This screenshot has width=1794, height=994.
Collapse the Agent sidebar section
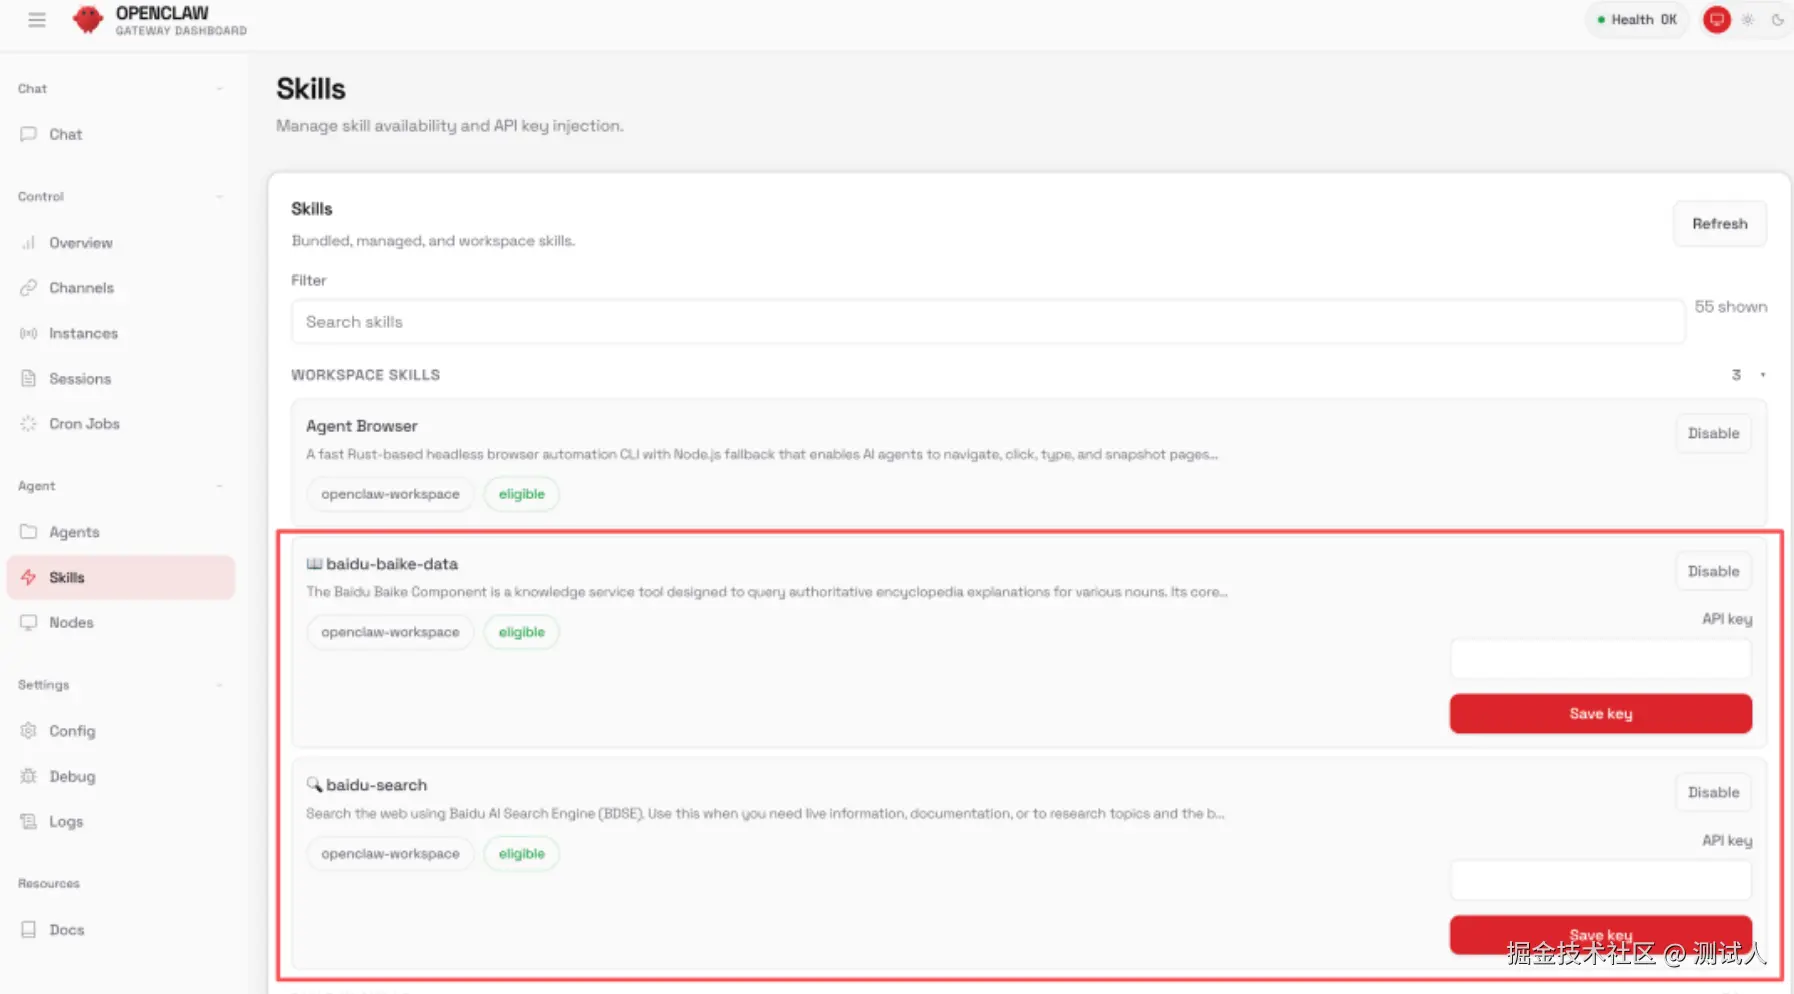point(219,486)
